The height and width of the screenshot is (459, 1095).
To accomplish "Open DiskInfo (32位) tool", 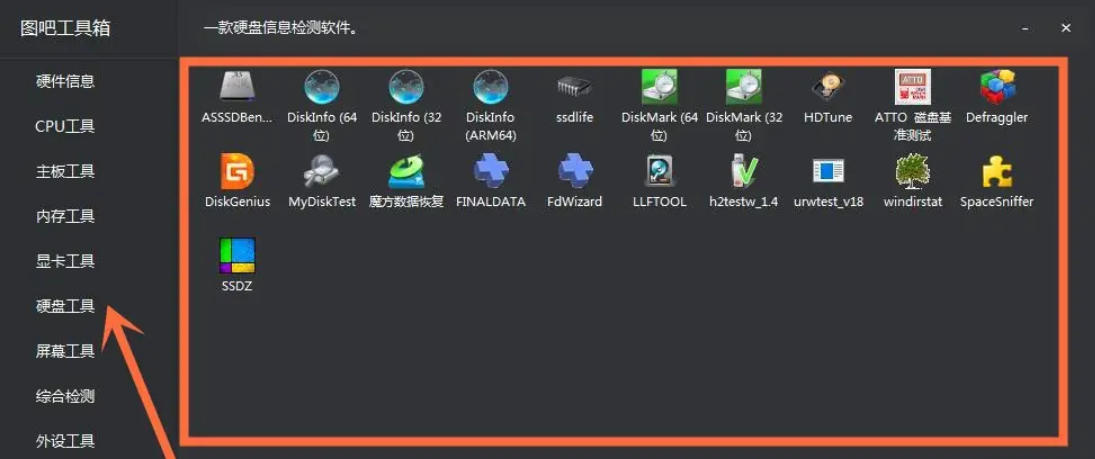I will (406, 87).
